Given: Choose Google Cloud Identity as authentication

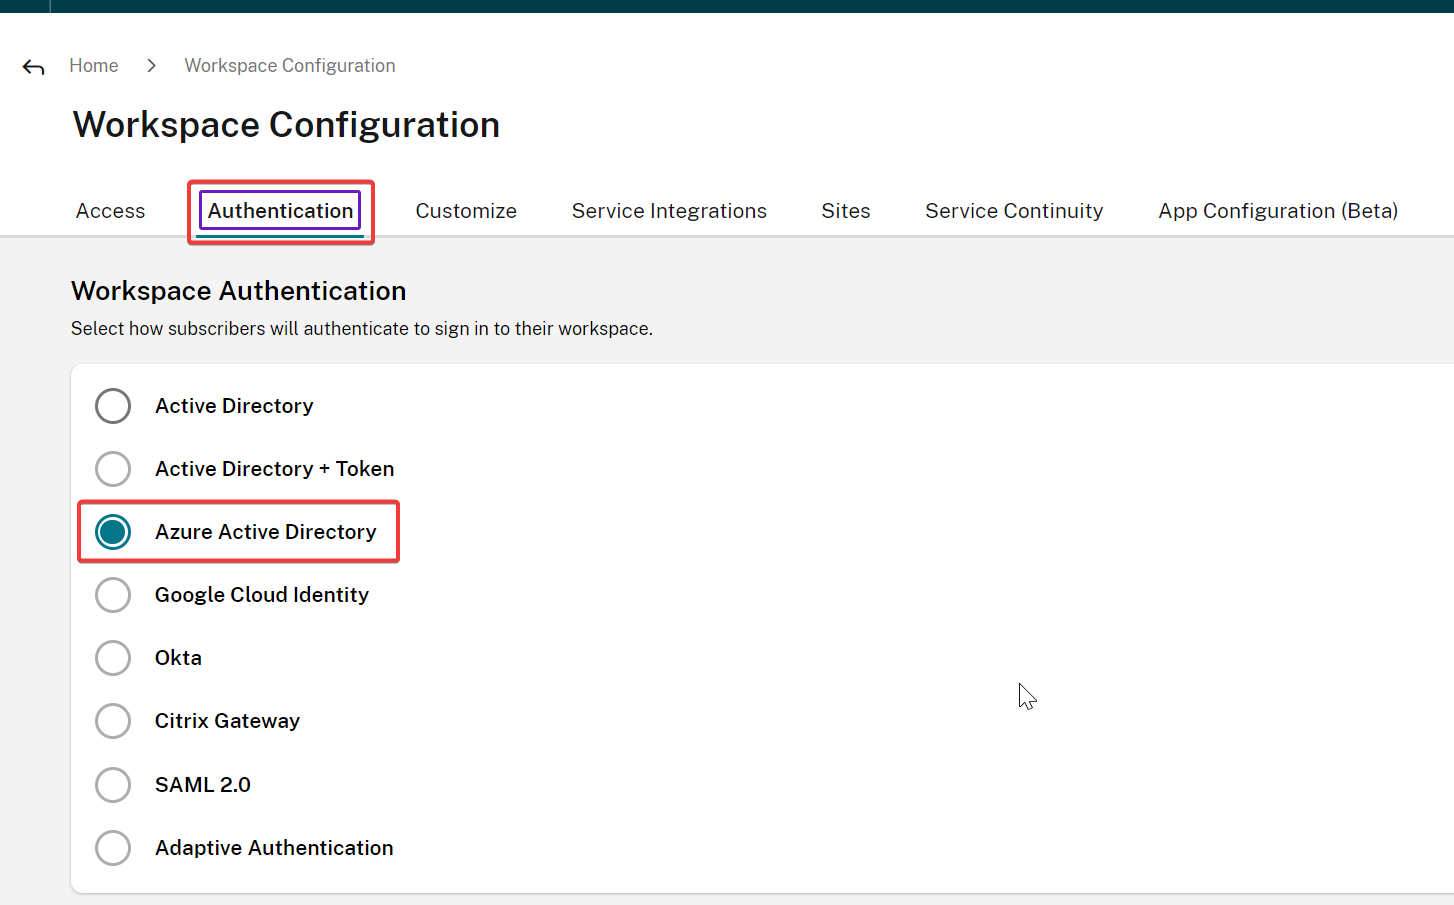Looking at the screenshot, I should point(113,595).
